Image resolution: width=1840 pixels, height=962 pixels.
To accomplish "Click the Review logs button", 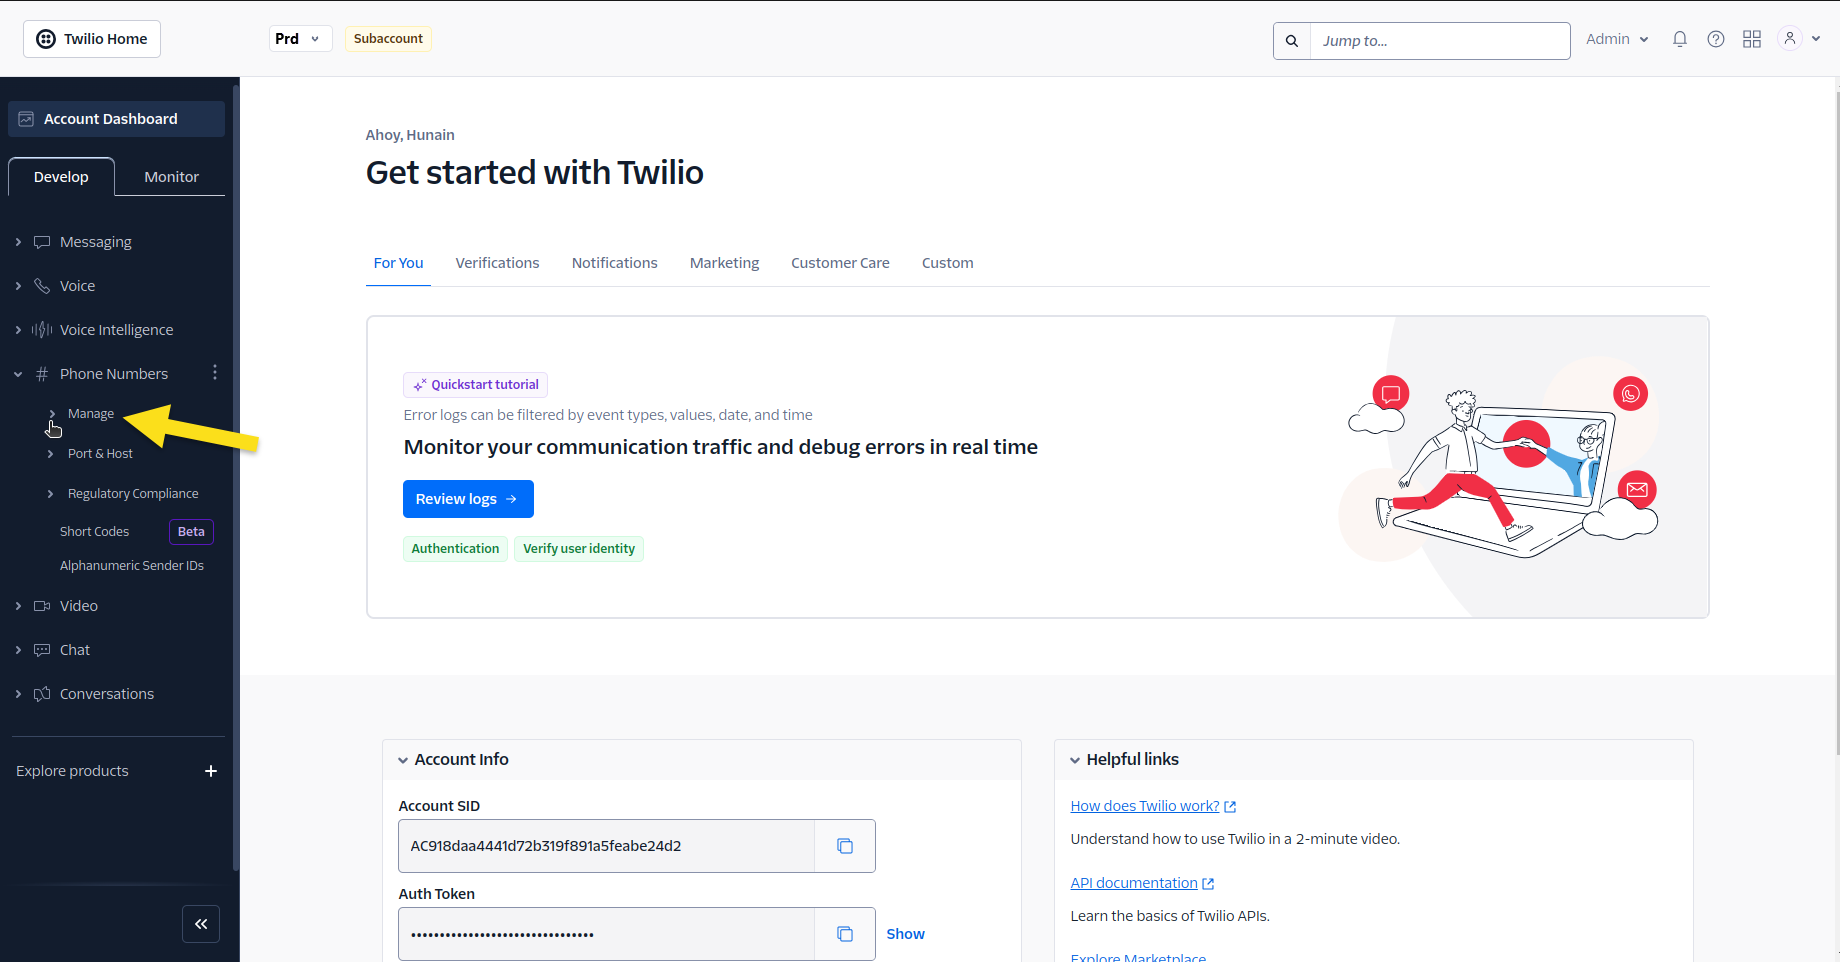I will coord(468,499).
